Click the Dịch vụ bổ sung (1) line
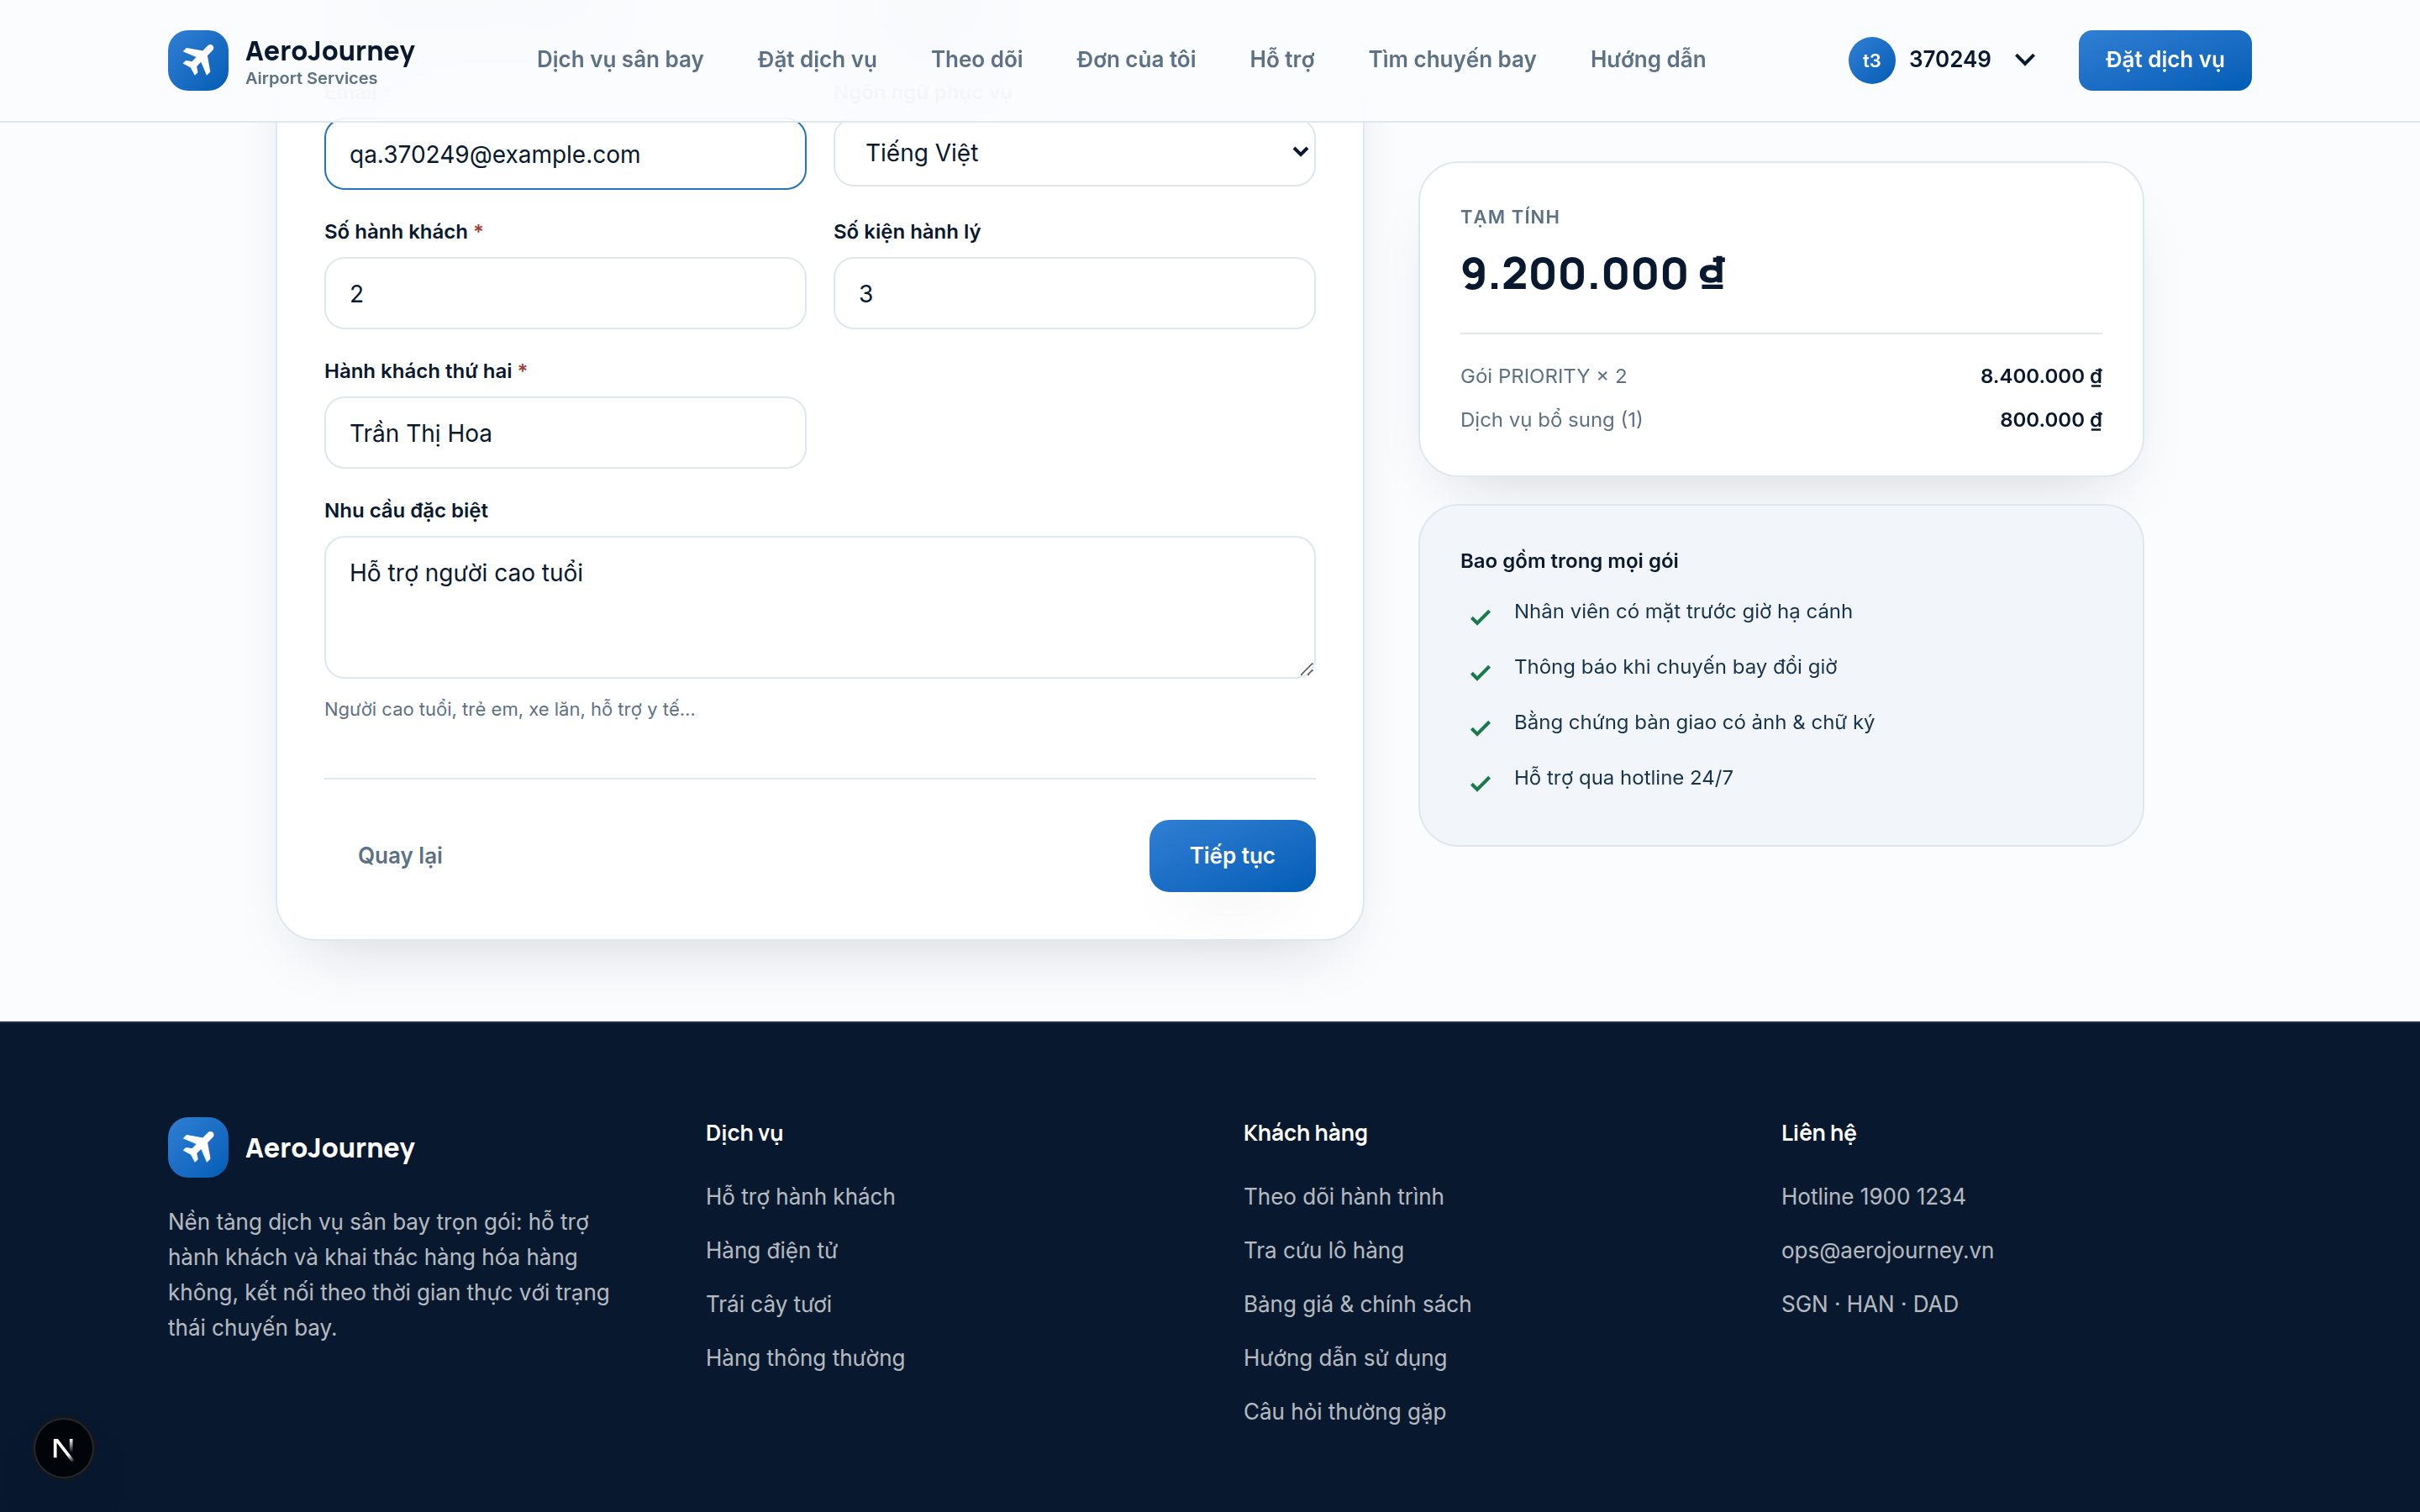The image size is (2420, 1512). point(1551,420)
